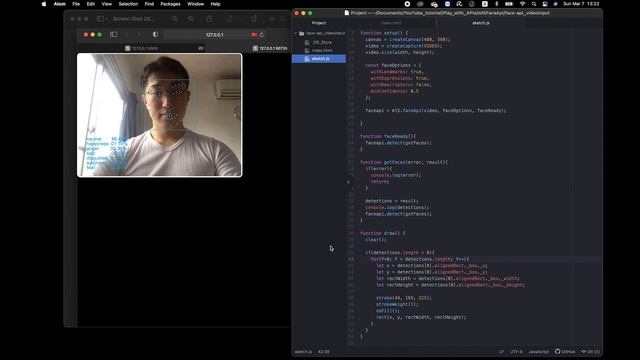Screen dimensions: 640x360
Task: Open Spotlight search in menu bar
Action: click(x=534, y=4)
